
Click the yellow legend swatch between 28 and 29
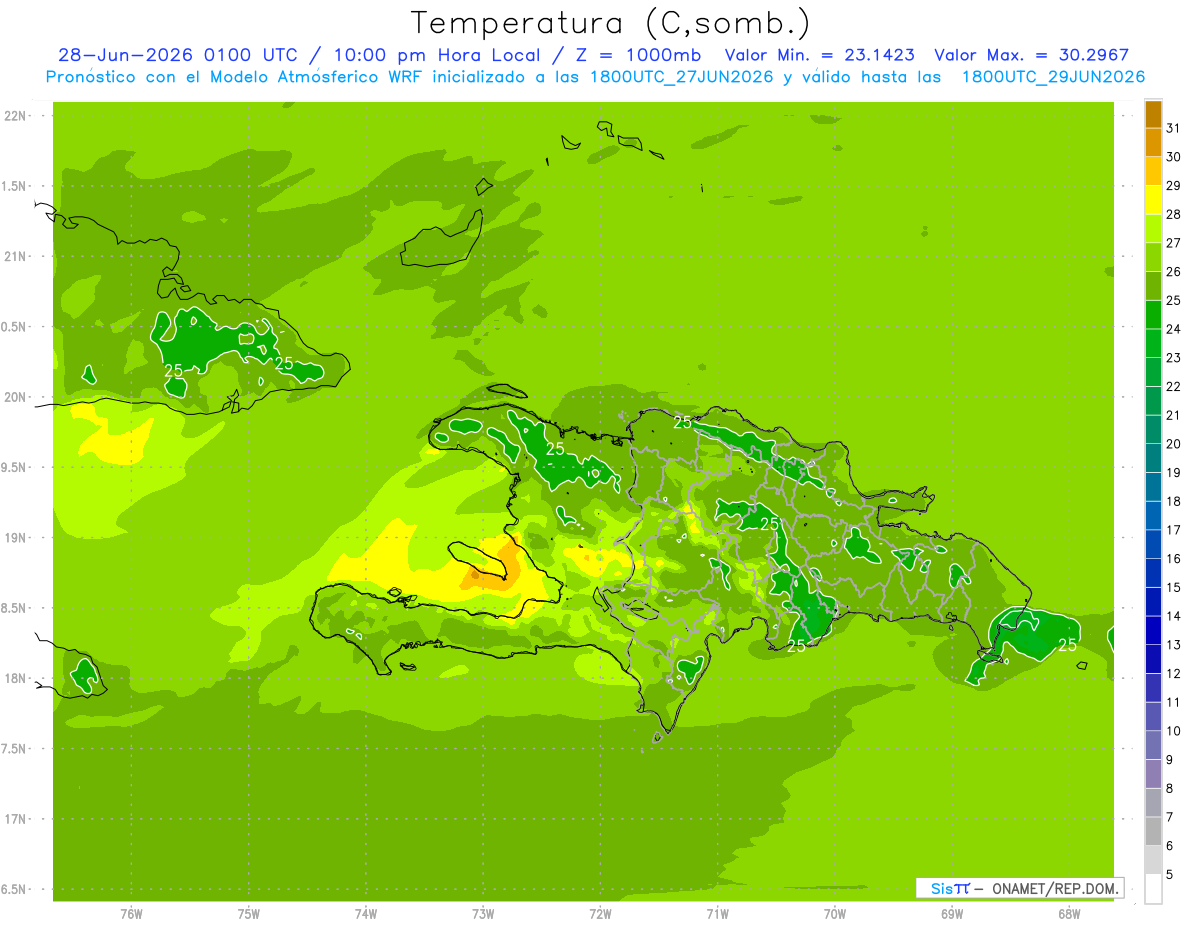[1153, 200]
